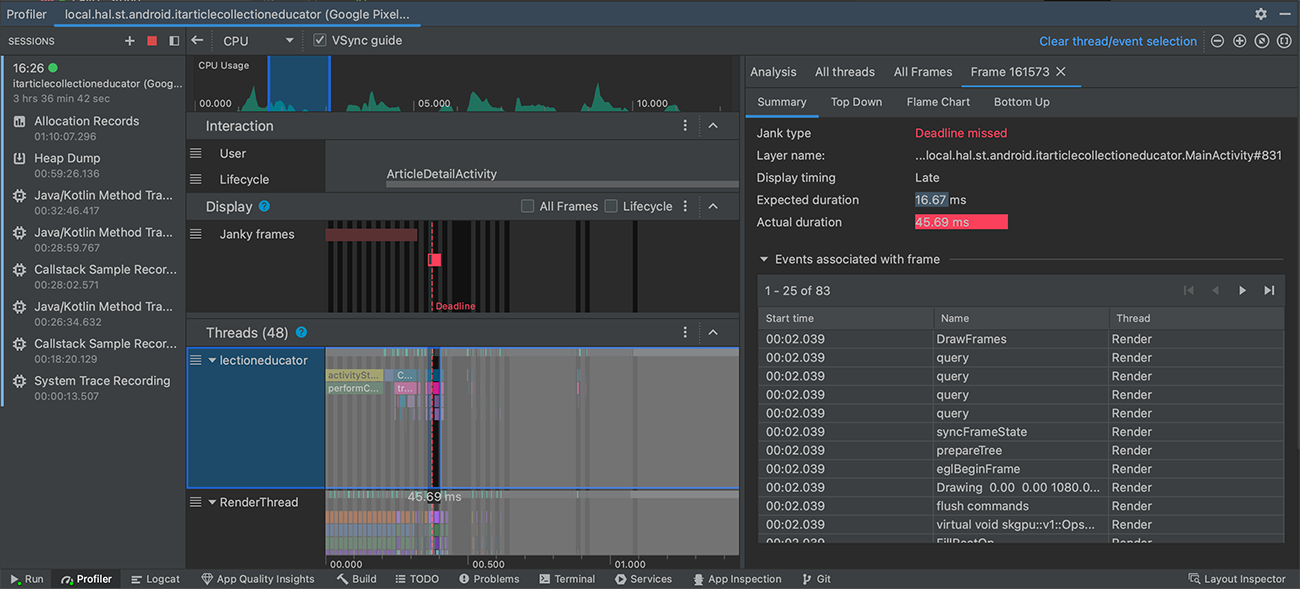Open the CPU profiler dropdown

click(x=258, y=41)
